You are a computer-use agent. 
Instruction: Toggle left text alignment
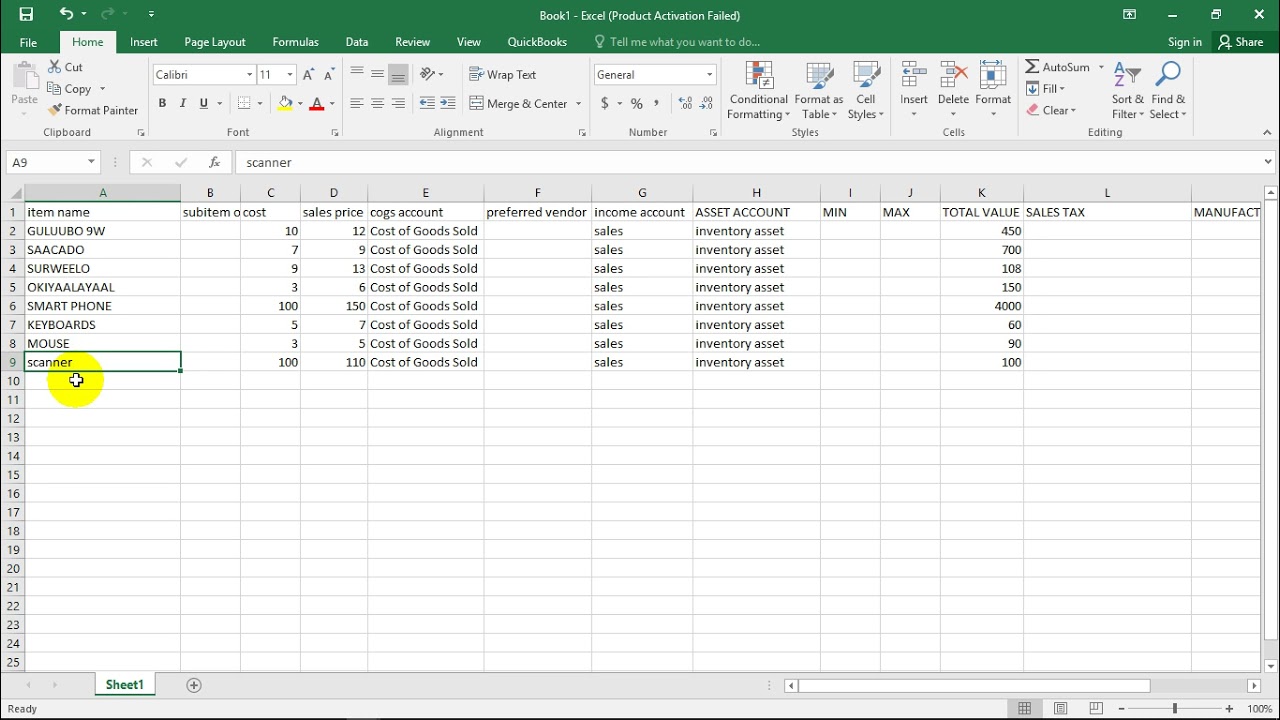[357, 104]
